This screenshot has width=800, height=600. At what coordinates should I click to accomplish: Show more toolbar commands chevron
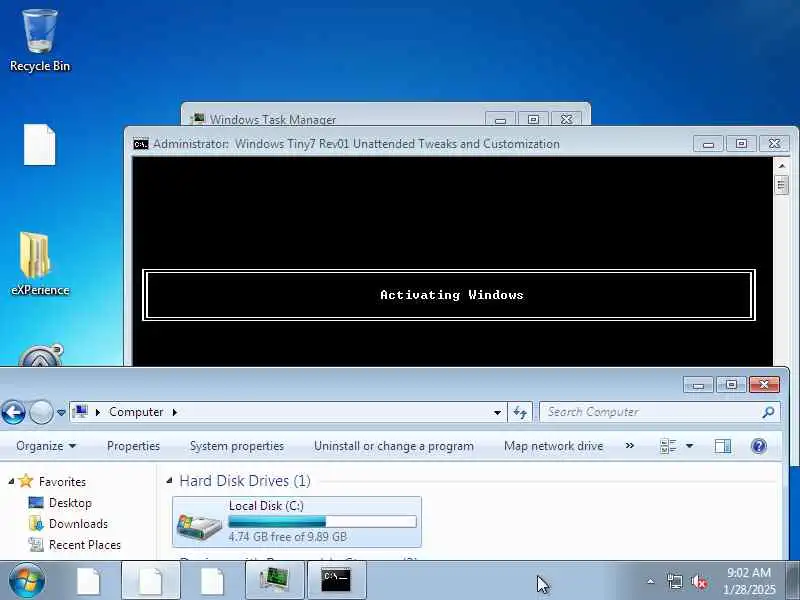630,446
